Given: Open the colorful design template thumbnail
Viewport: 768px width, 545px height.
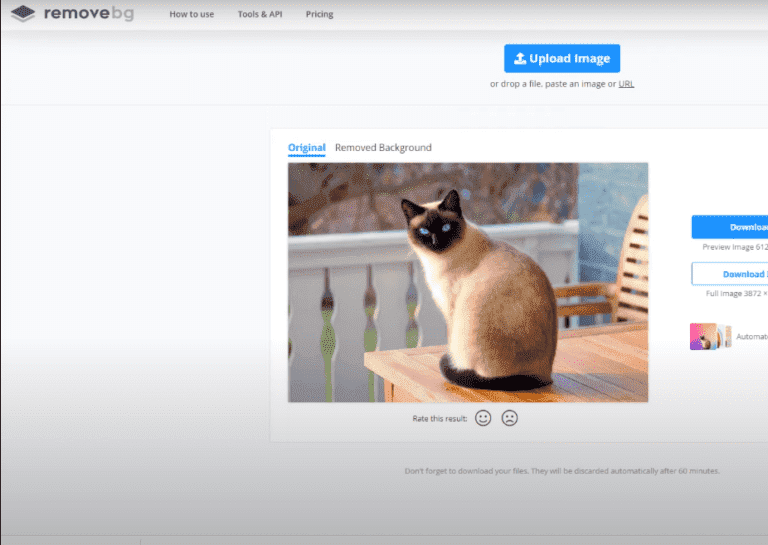Looking at the screenshot, I should coord(710,336).
